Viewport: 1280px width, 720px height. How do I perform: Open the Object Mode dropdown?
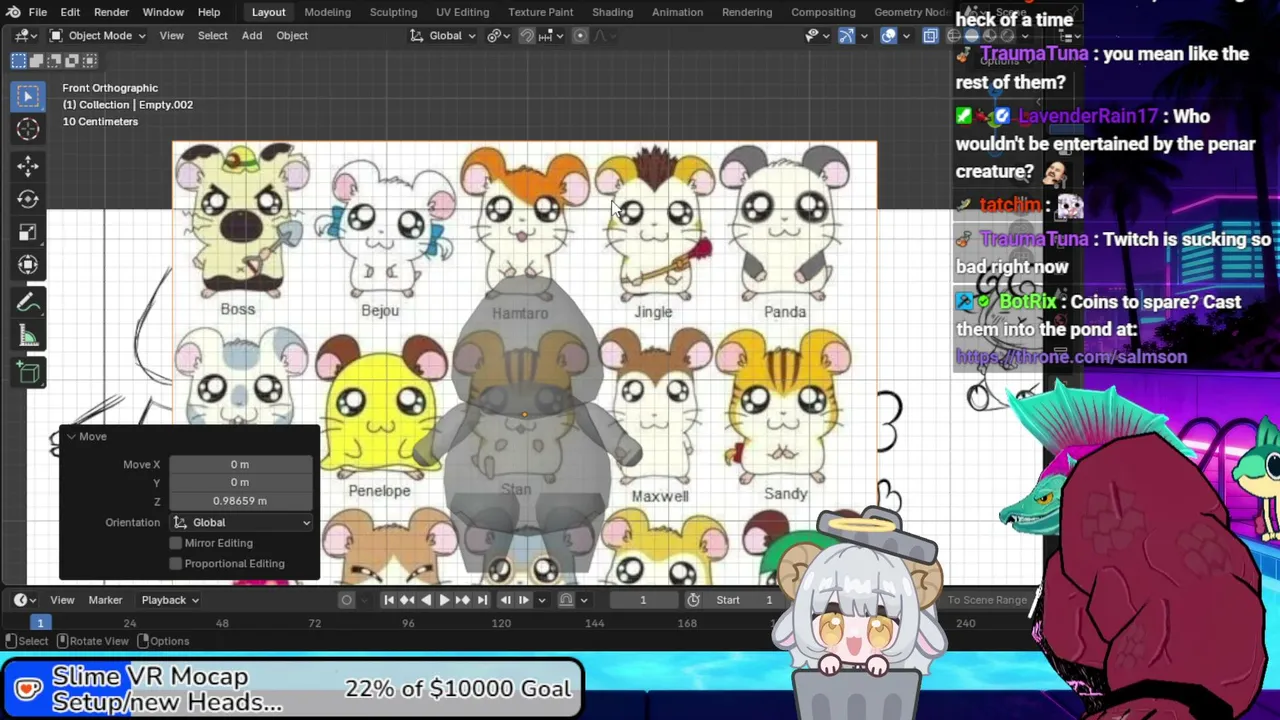[x=98, y=36]
